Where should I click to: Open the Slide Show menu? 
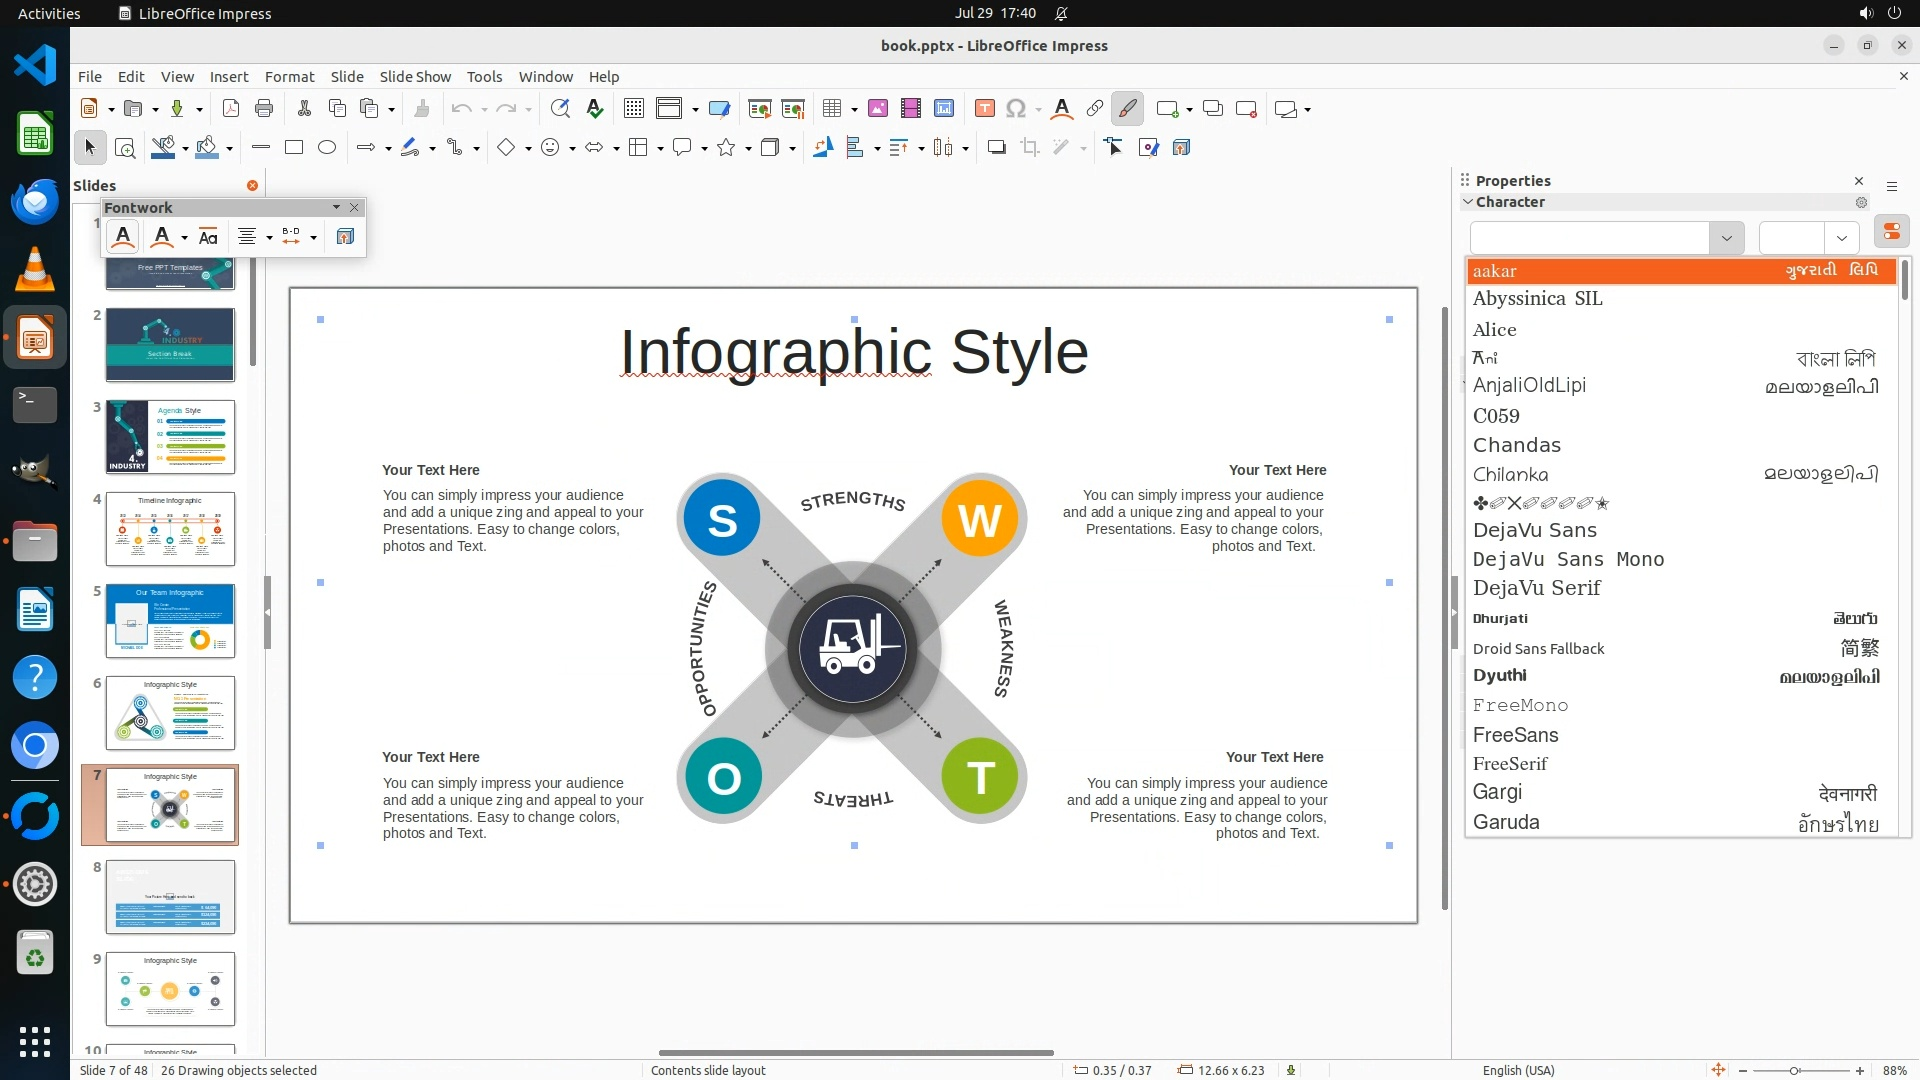pos(415,77)
